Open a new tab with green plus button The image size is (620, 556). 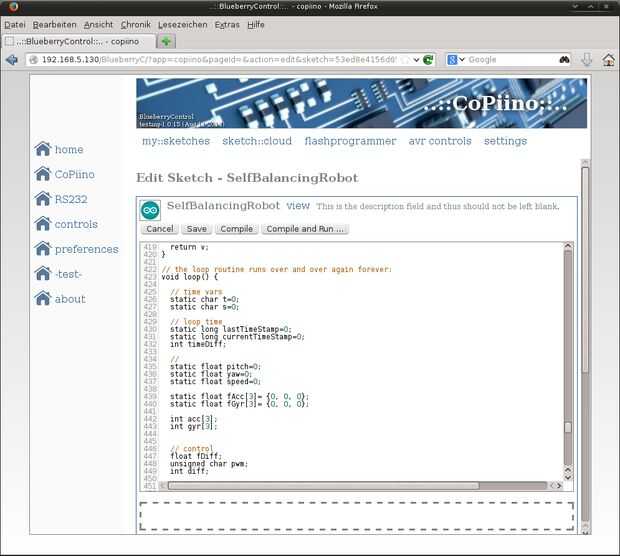pos(166,41)
